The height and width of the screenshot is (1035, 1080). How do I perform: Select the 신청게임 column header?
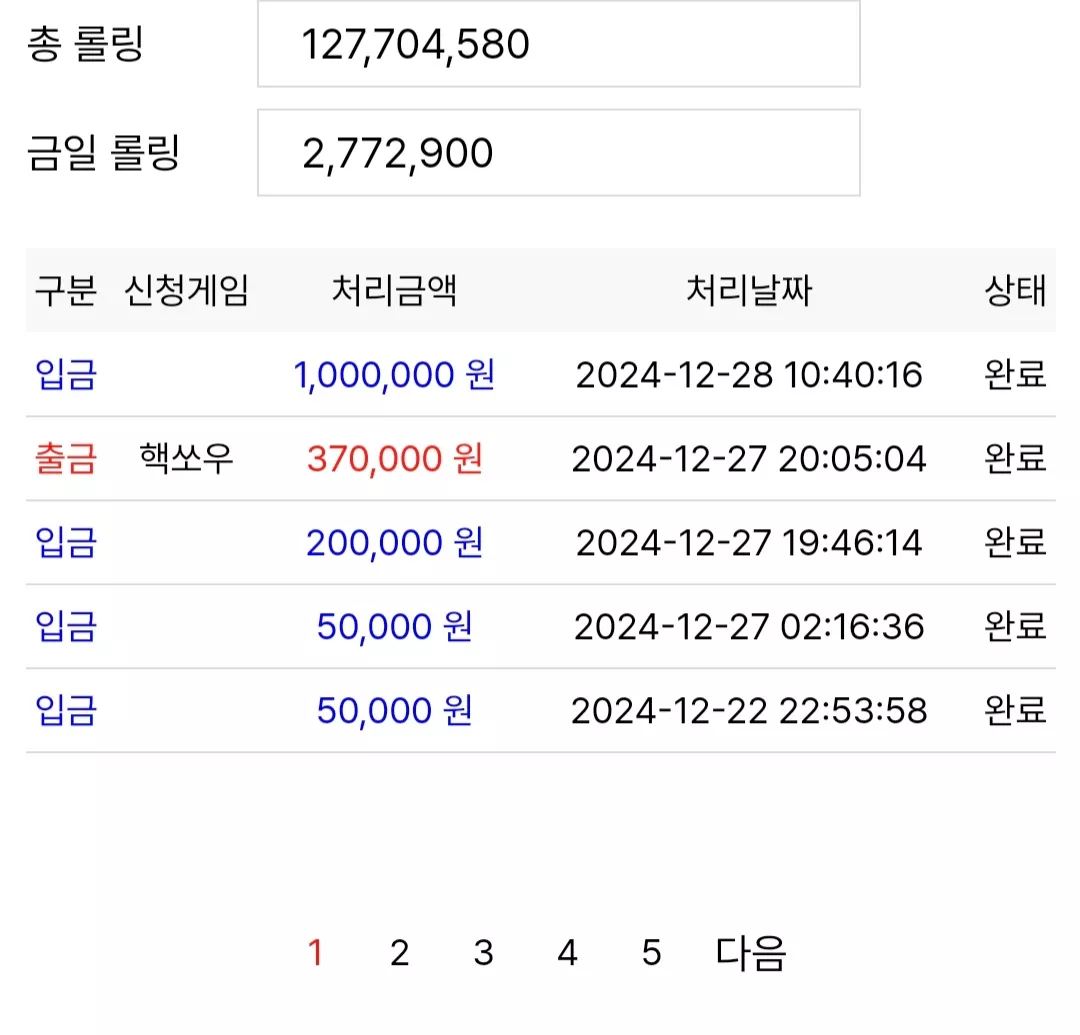(x=186, y=290)
